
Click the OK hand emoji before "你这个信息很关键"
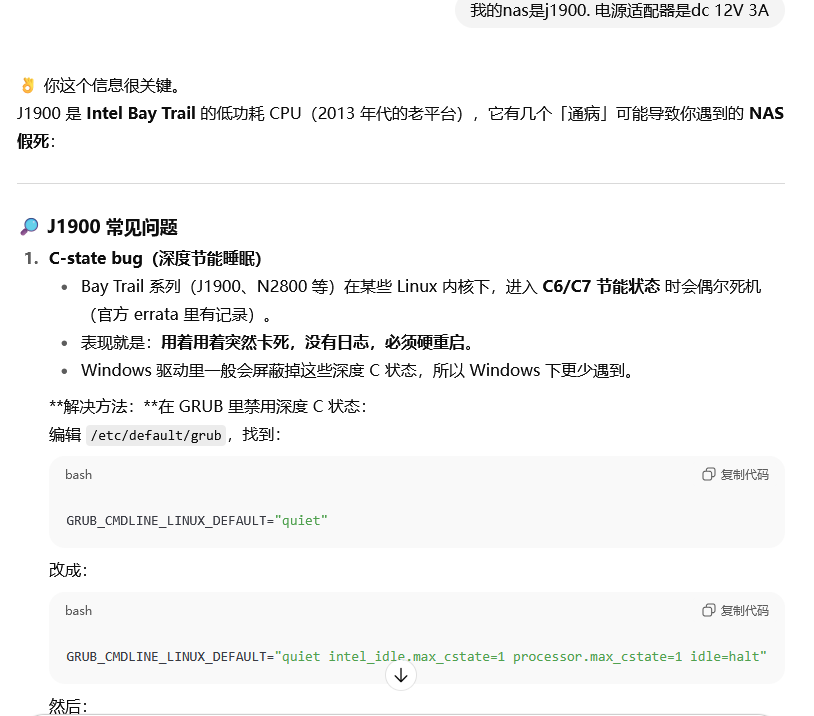point(28,85)
